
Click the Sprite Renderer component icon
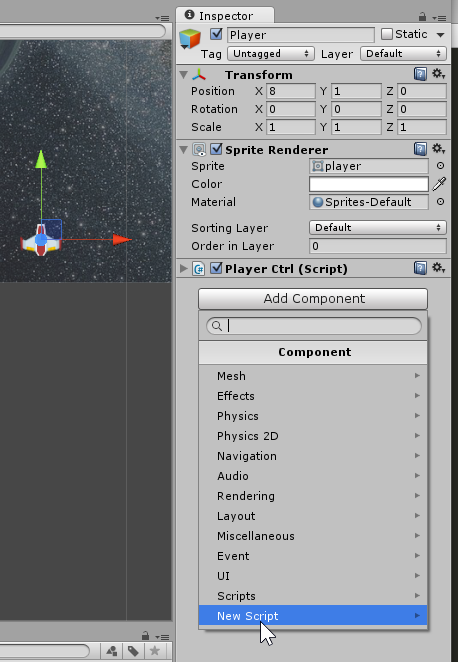point(199,149)
